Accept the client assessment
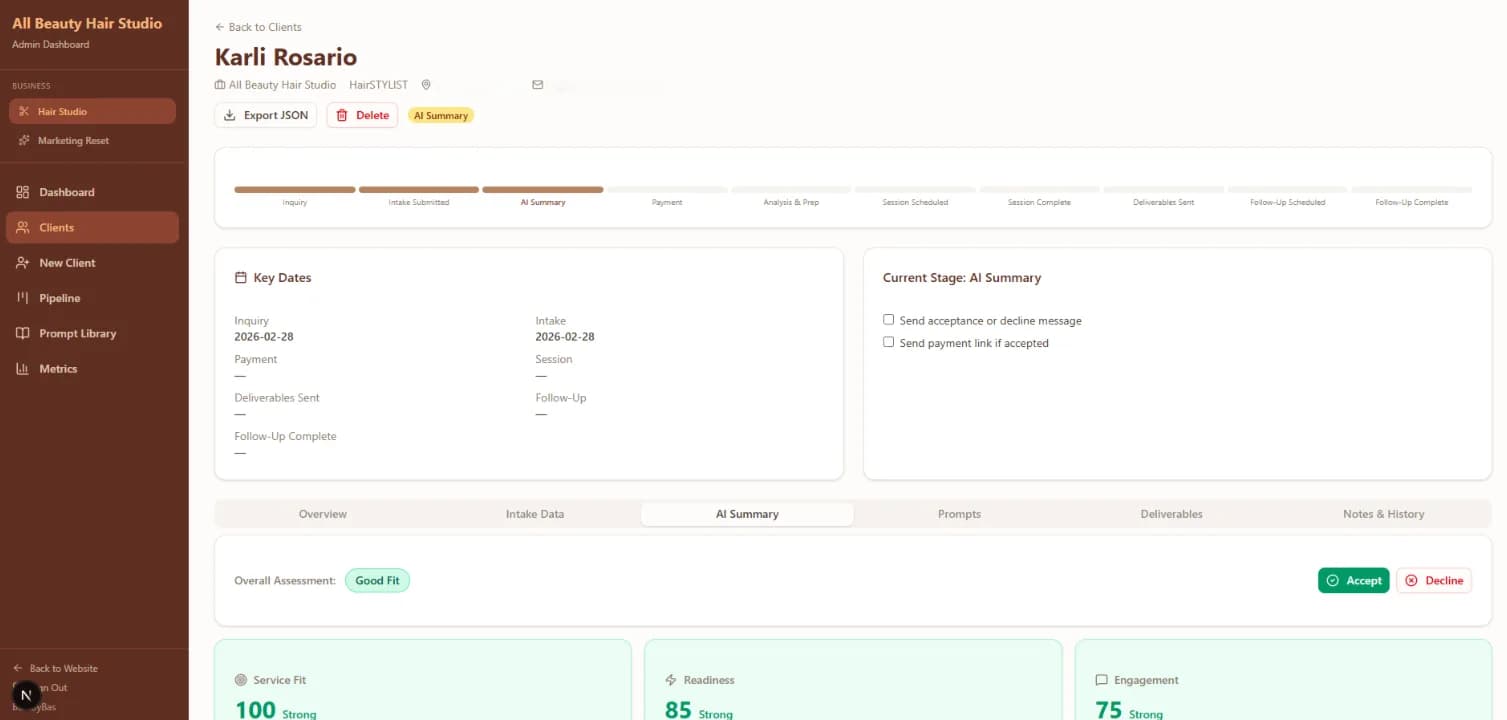The height and width of the screenshot is (720, 1507). click(x=1353, y=580)
